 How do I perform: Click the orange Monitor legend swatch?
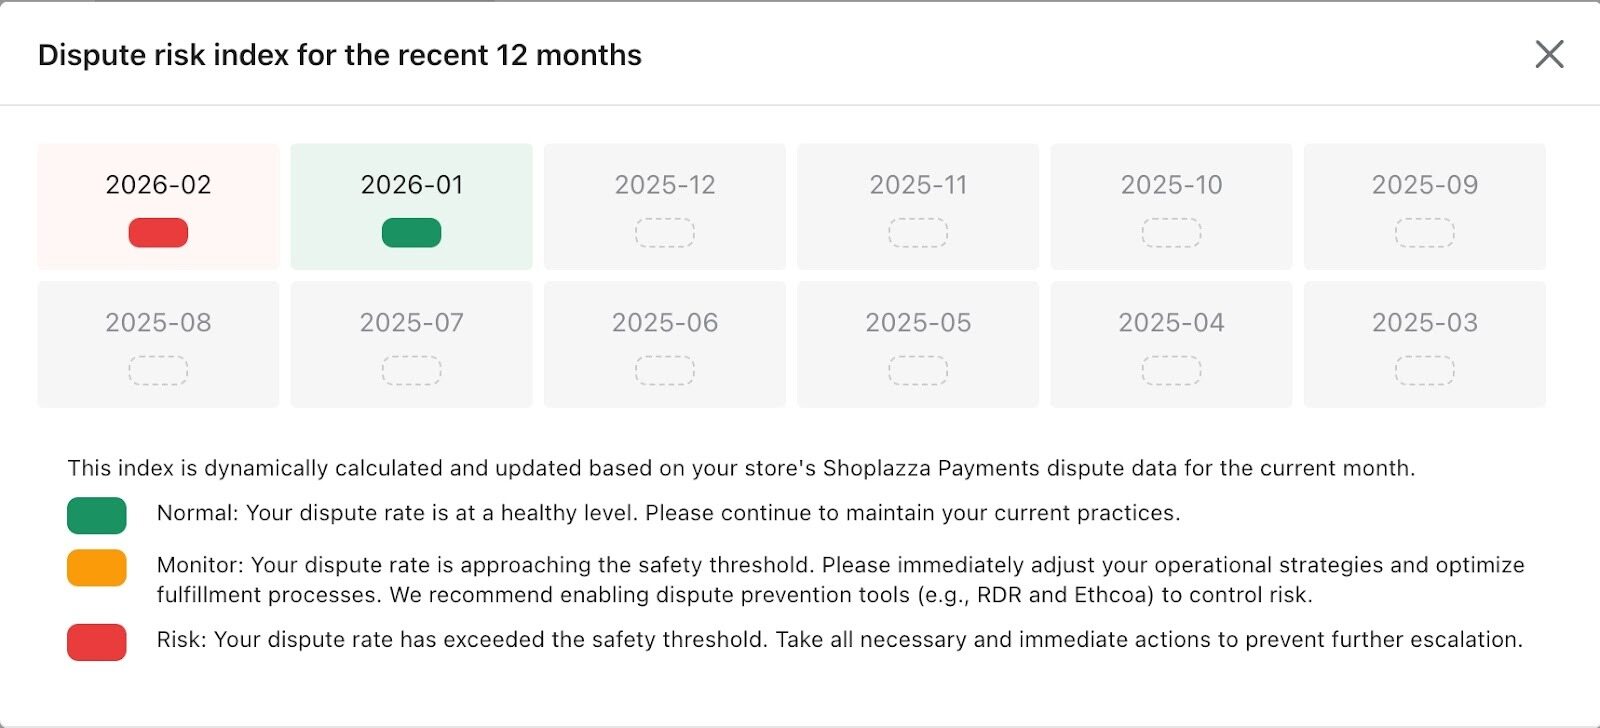coord(97,567)
